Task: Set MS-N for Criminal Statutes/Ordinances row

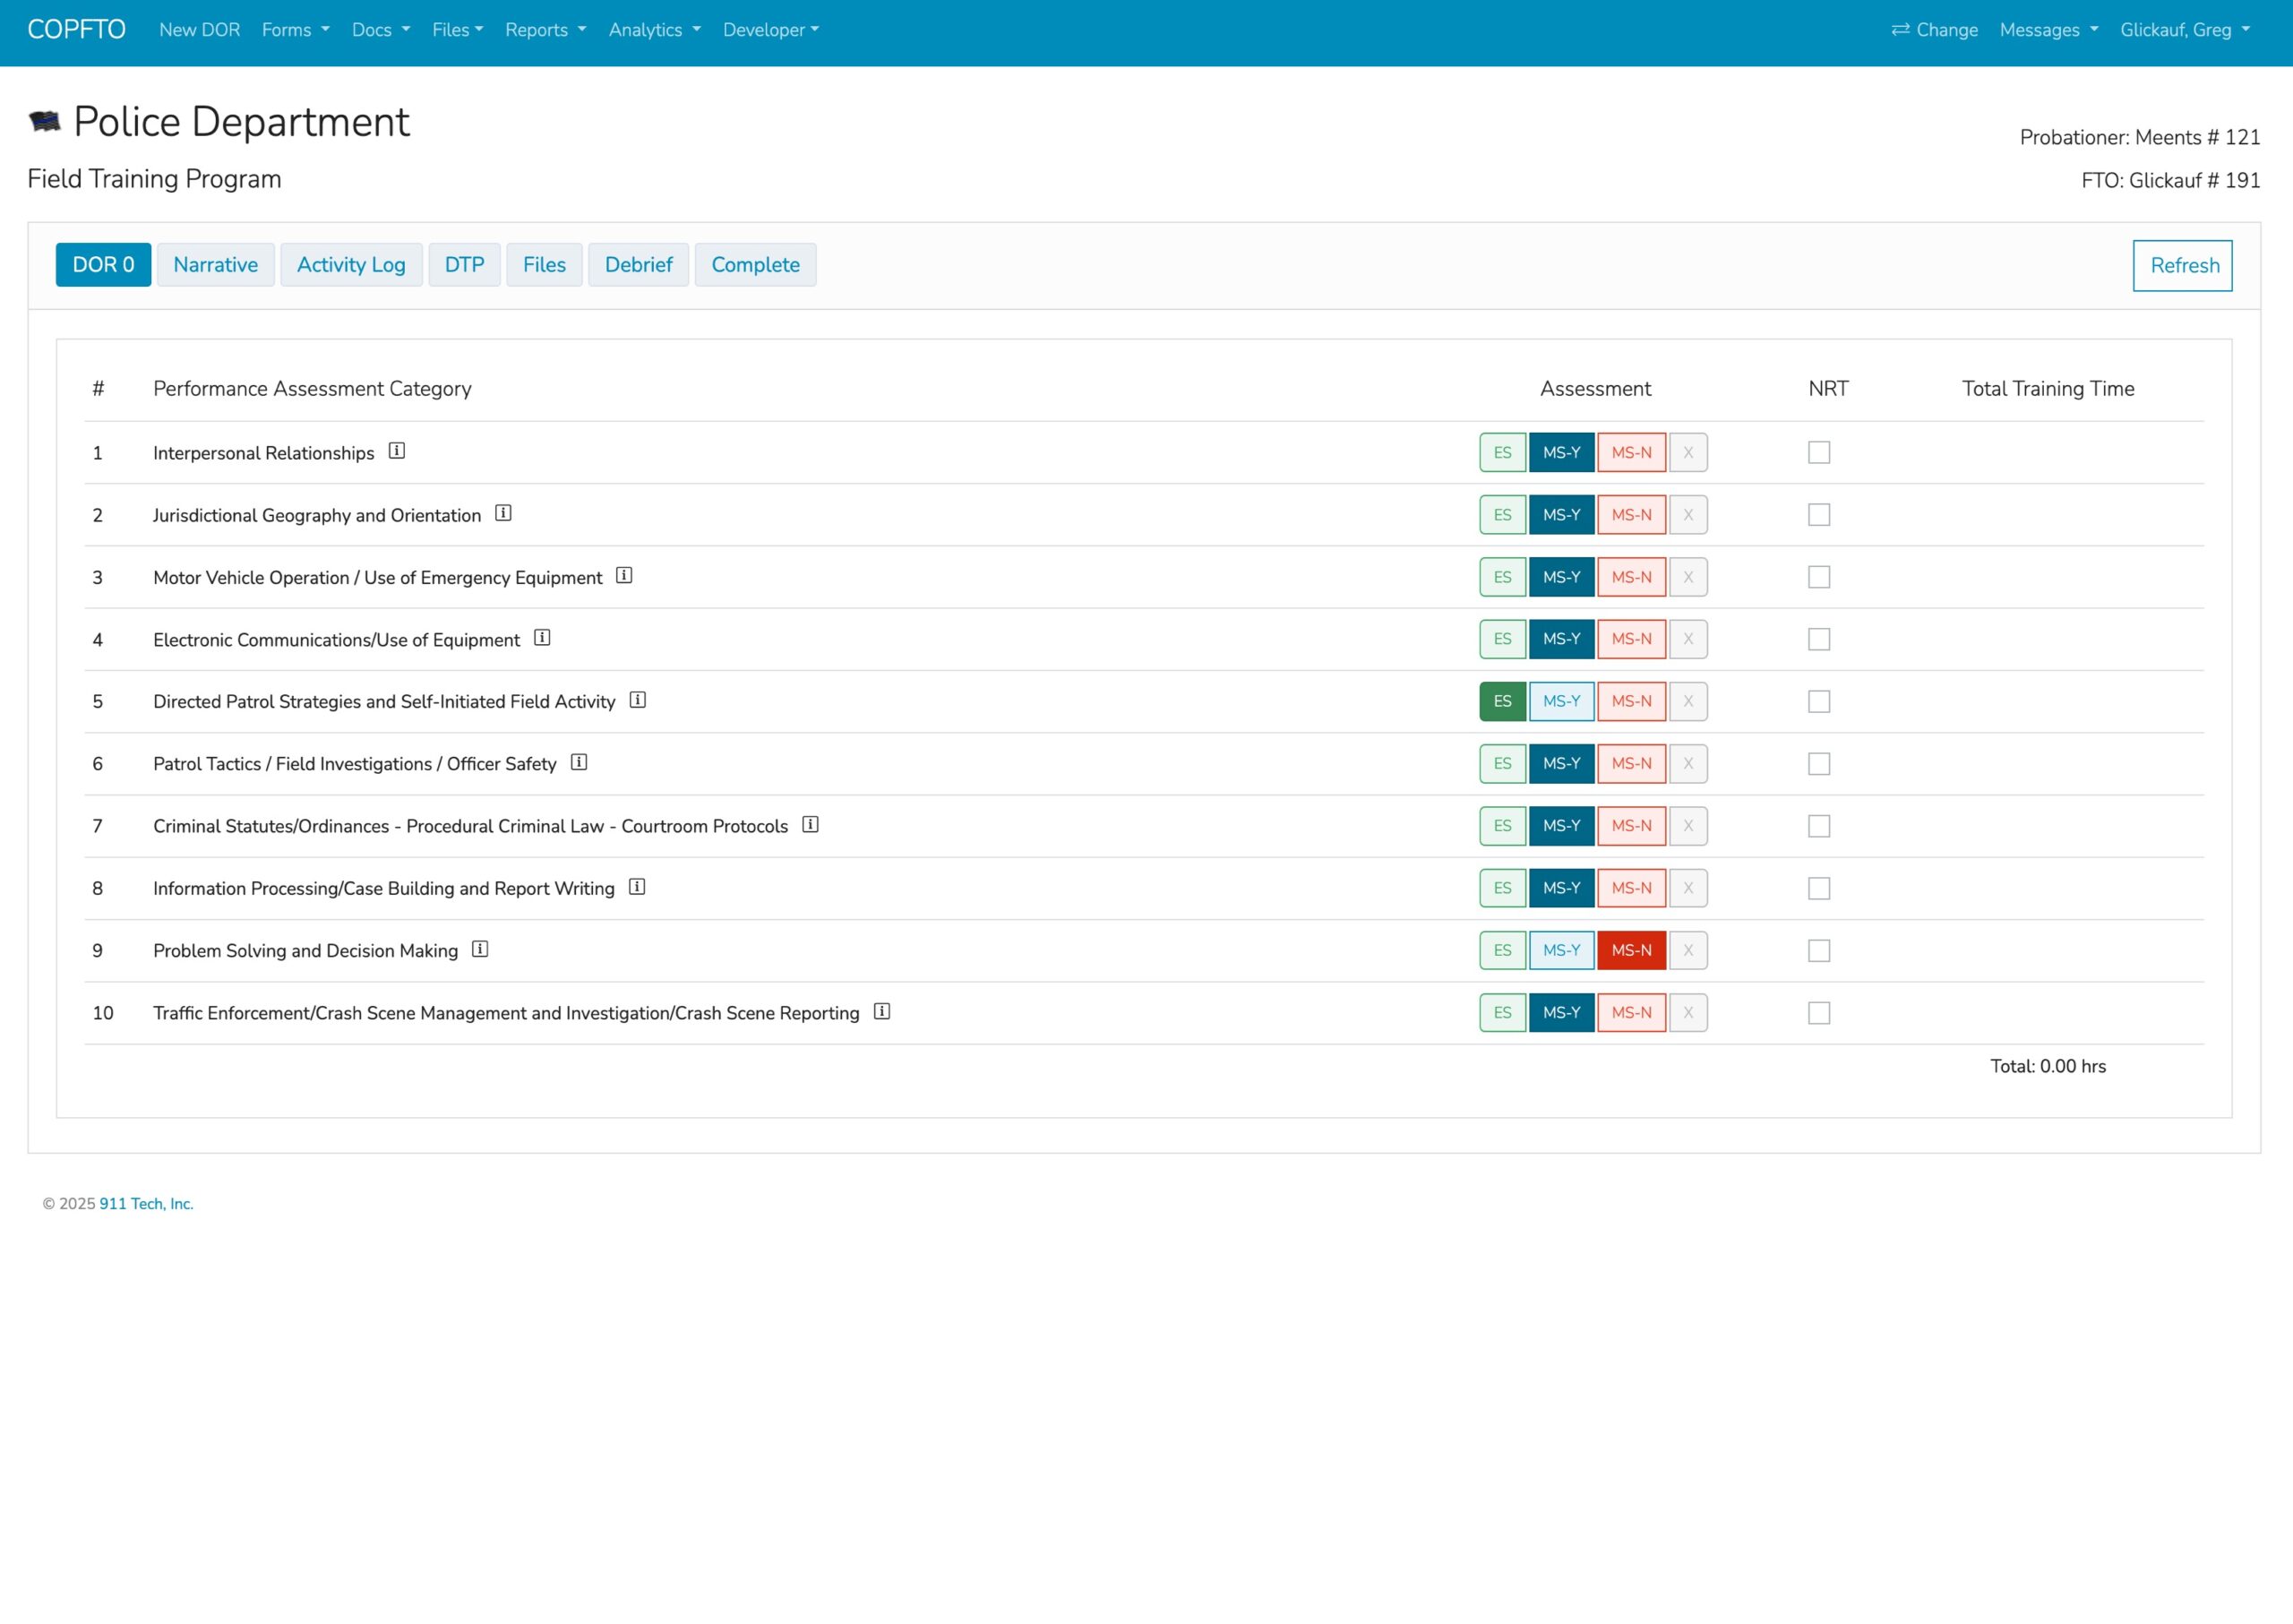Action: pos(1630,826)
